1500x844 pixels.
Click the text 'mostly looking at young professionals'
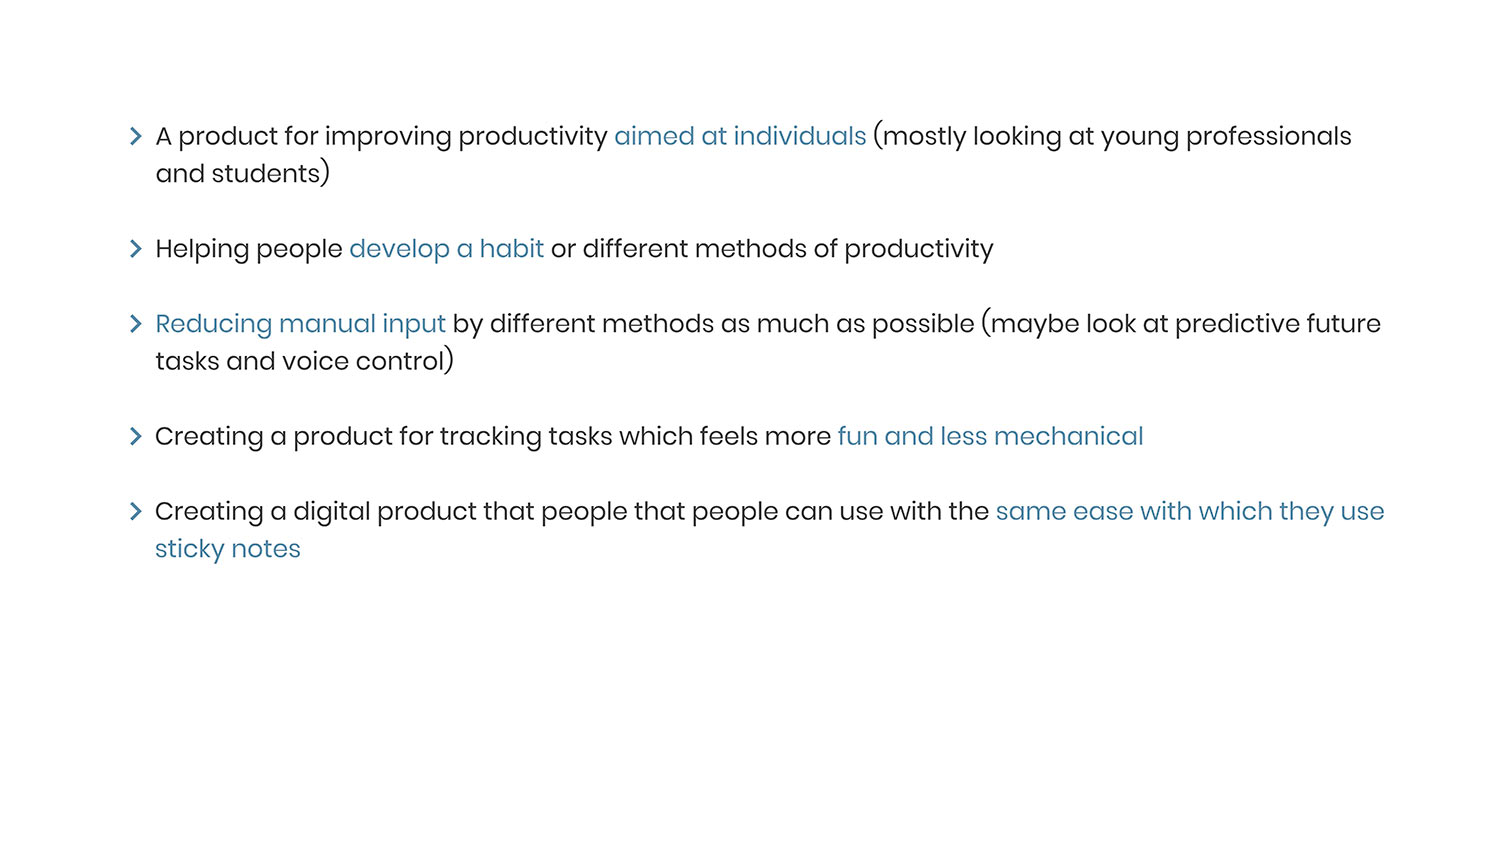click(1115, 136)
